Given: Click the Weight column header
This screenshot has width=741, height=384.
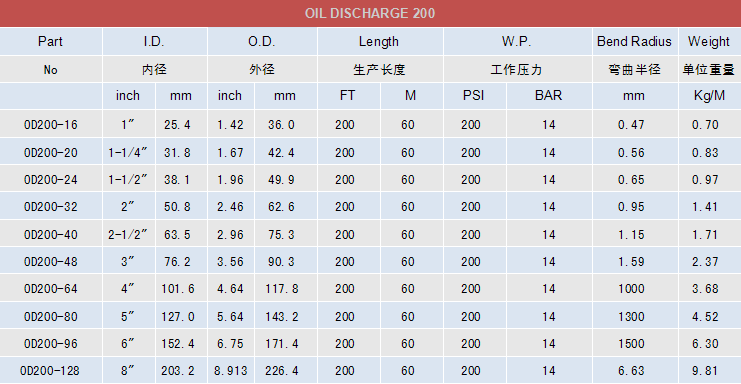Looking at the screenshot, I should pyautogui.click(x=709, y=42).
